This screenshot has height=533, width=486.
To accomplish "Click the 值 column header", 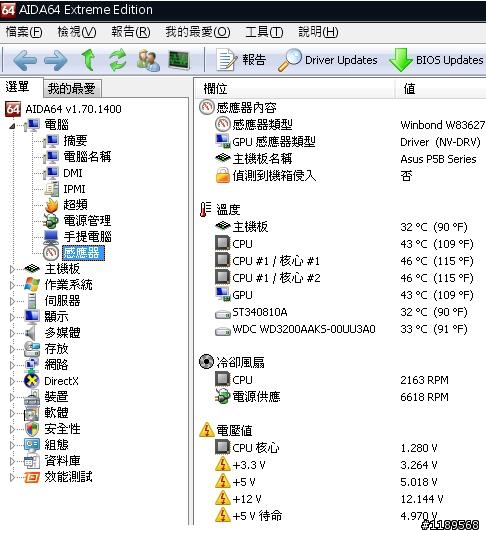I will (x=441, y=89).
